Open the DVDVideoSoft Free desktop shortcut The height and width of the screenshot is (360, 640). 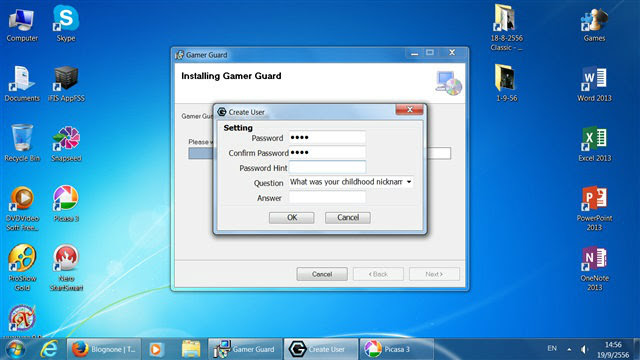(22, 208)
